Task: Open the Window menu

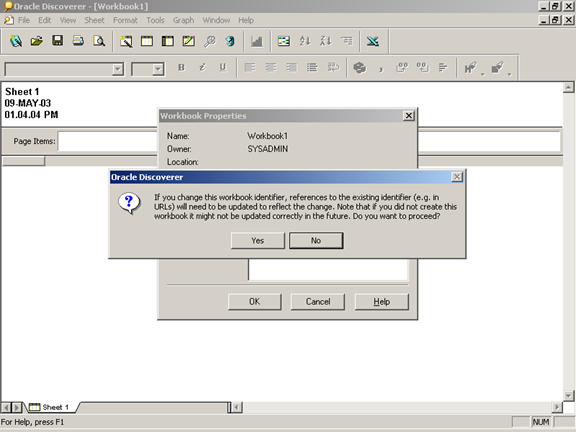Action: pos(216,20)
